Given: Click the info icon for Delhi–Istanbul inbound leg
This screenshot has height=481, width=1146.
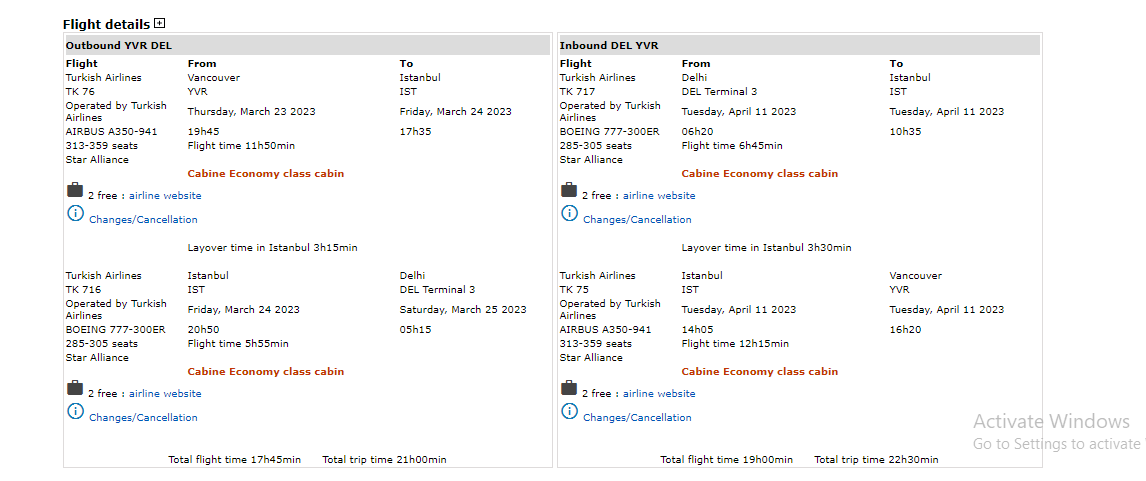Looking at the screenshot, I should point(569,213).
